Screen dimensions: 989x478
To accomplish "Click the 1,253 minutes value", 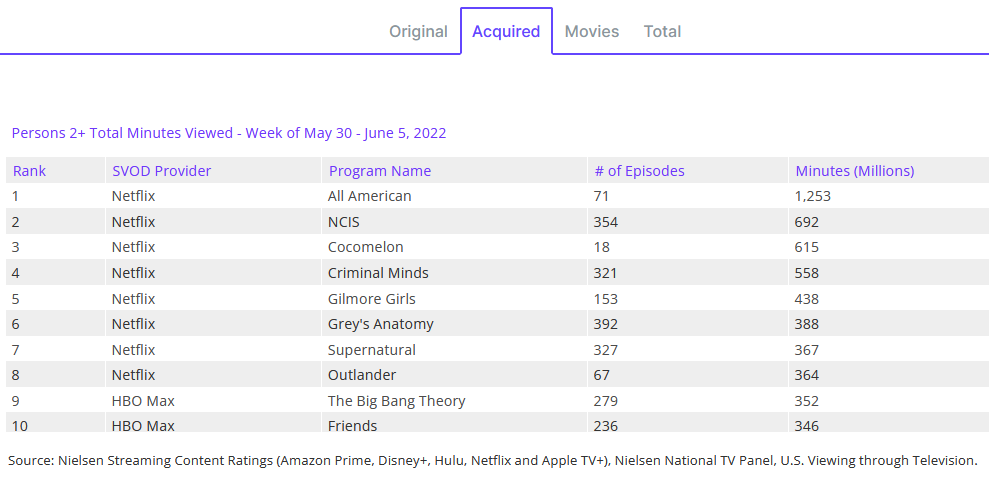I will 813,196.
